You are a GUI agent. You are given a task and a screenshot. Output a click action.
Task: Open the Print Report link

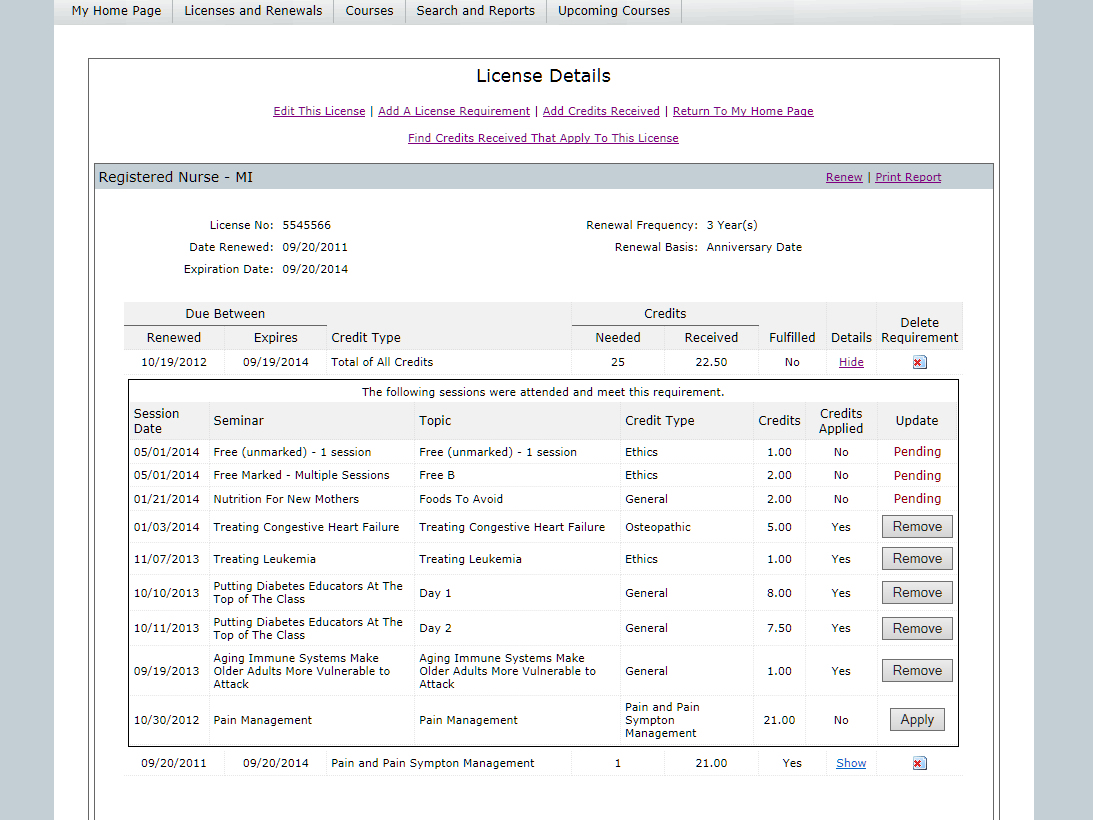908,177
